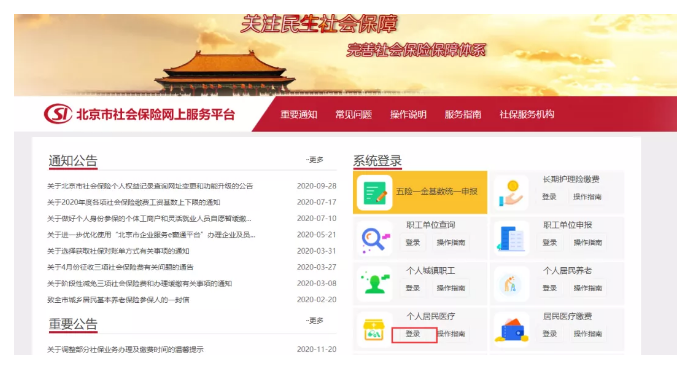Click 登录 under 职工单位申报
684x385 pixels.
click(549, 242)
